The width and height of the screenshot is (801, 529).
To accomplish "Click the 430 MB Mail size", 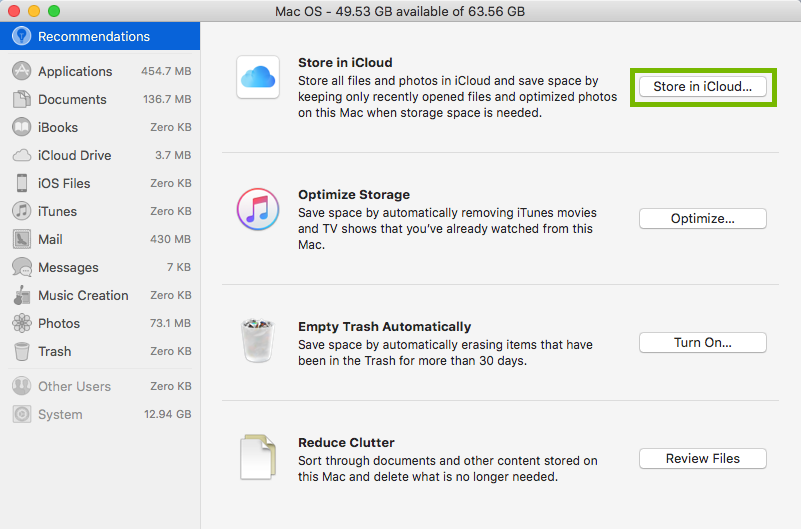I will point(170,239).
